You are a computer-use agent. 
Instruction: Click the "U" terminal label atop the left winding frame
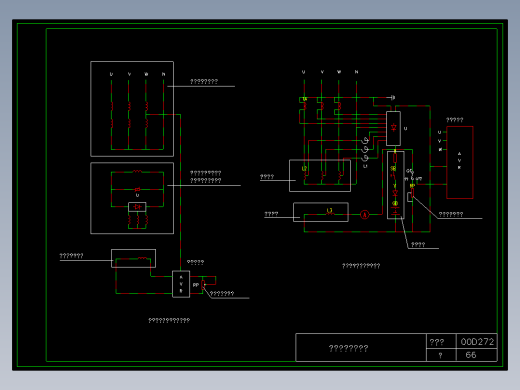pos(111,74)
